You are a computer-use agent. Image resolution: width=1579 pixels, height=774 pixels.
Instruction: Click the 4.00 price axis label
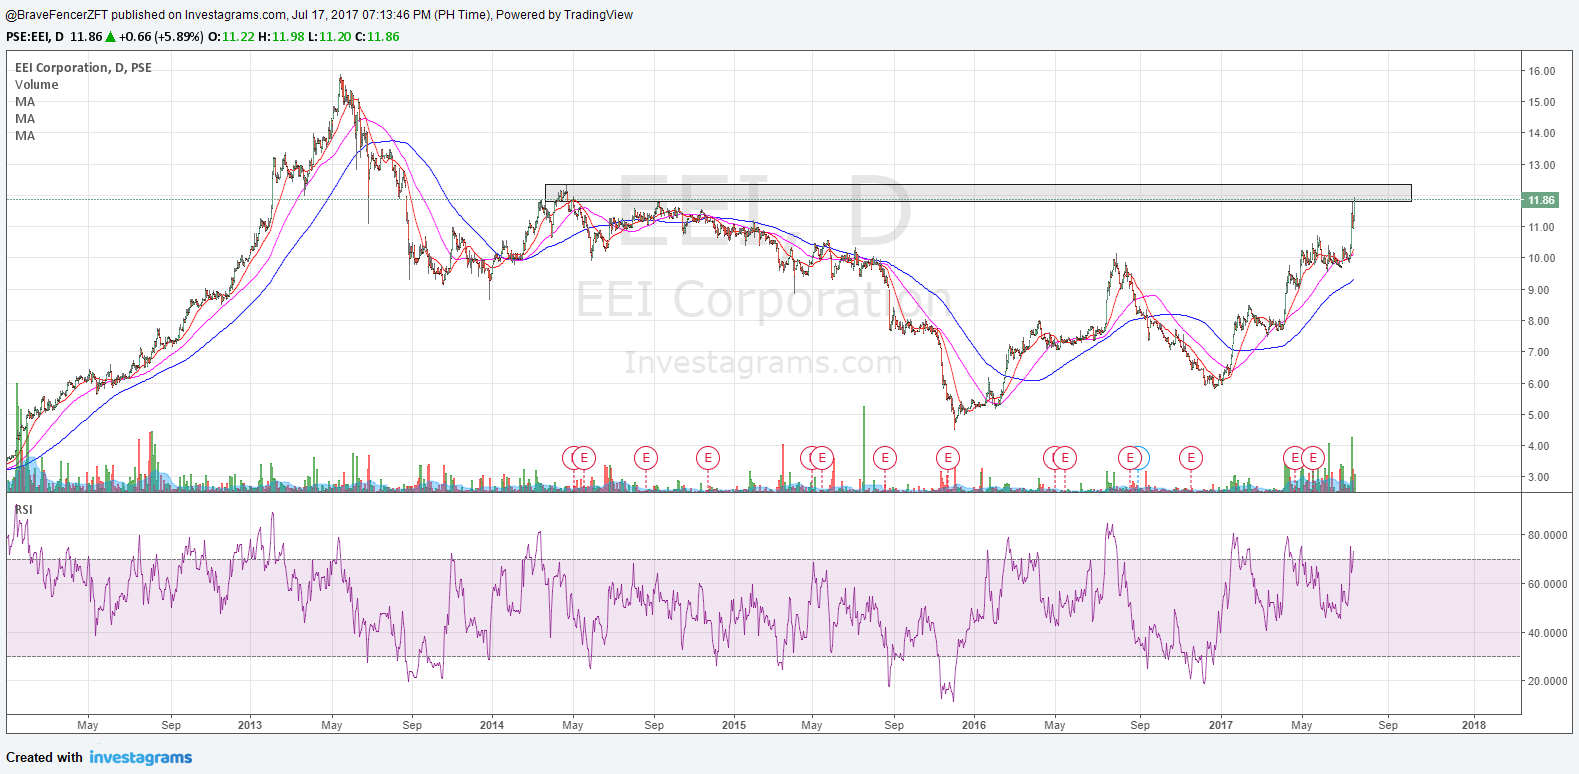[x=1538, y=446]
